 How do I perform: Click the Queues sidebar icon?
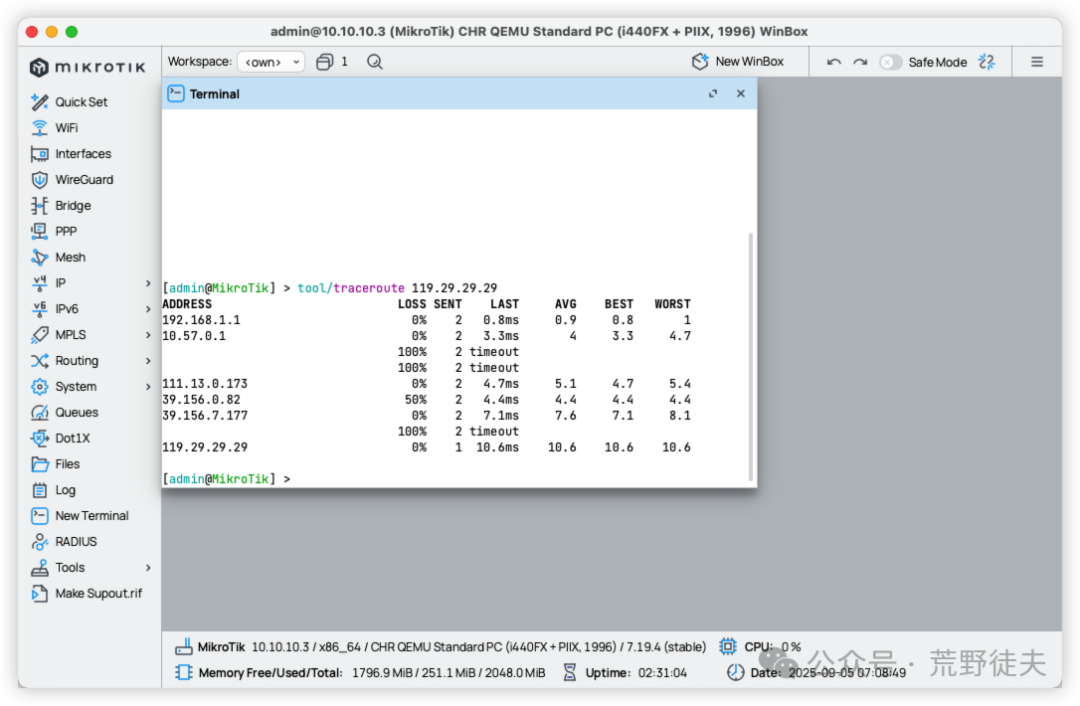39,413
